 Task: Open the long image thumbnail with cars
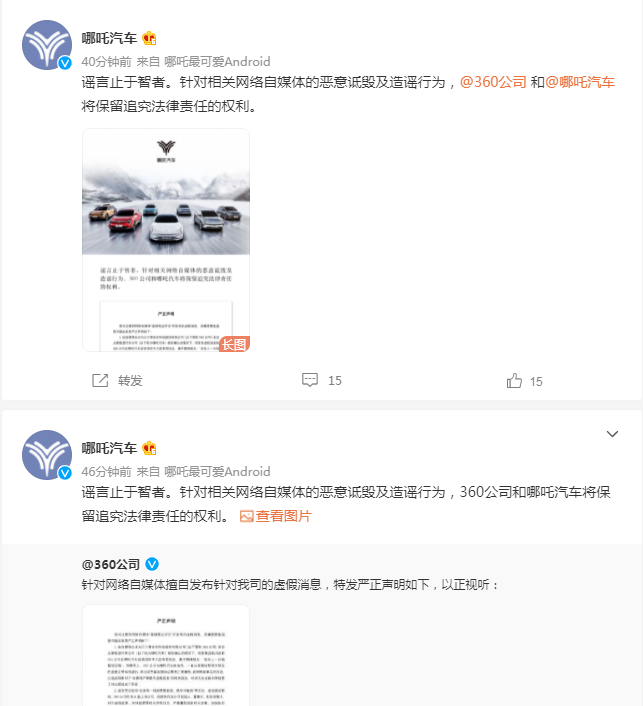point(166,240)
